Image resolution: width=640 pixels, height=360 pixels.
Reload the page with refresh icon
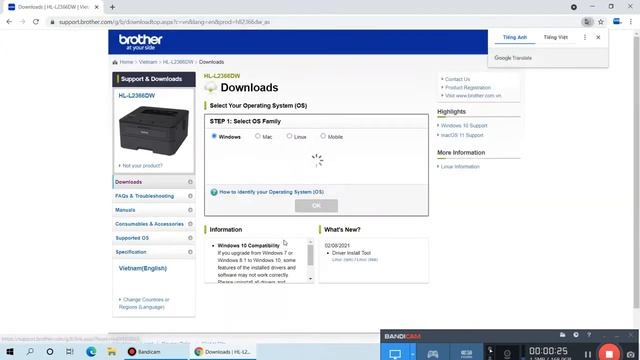pos(36,22)
